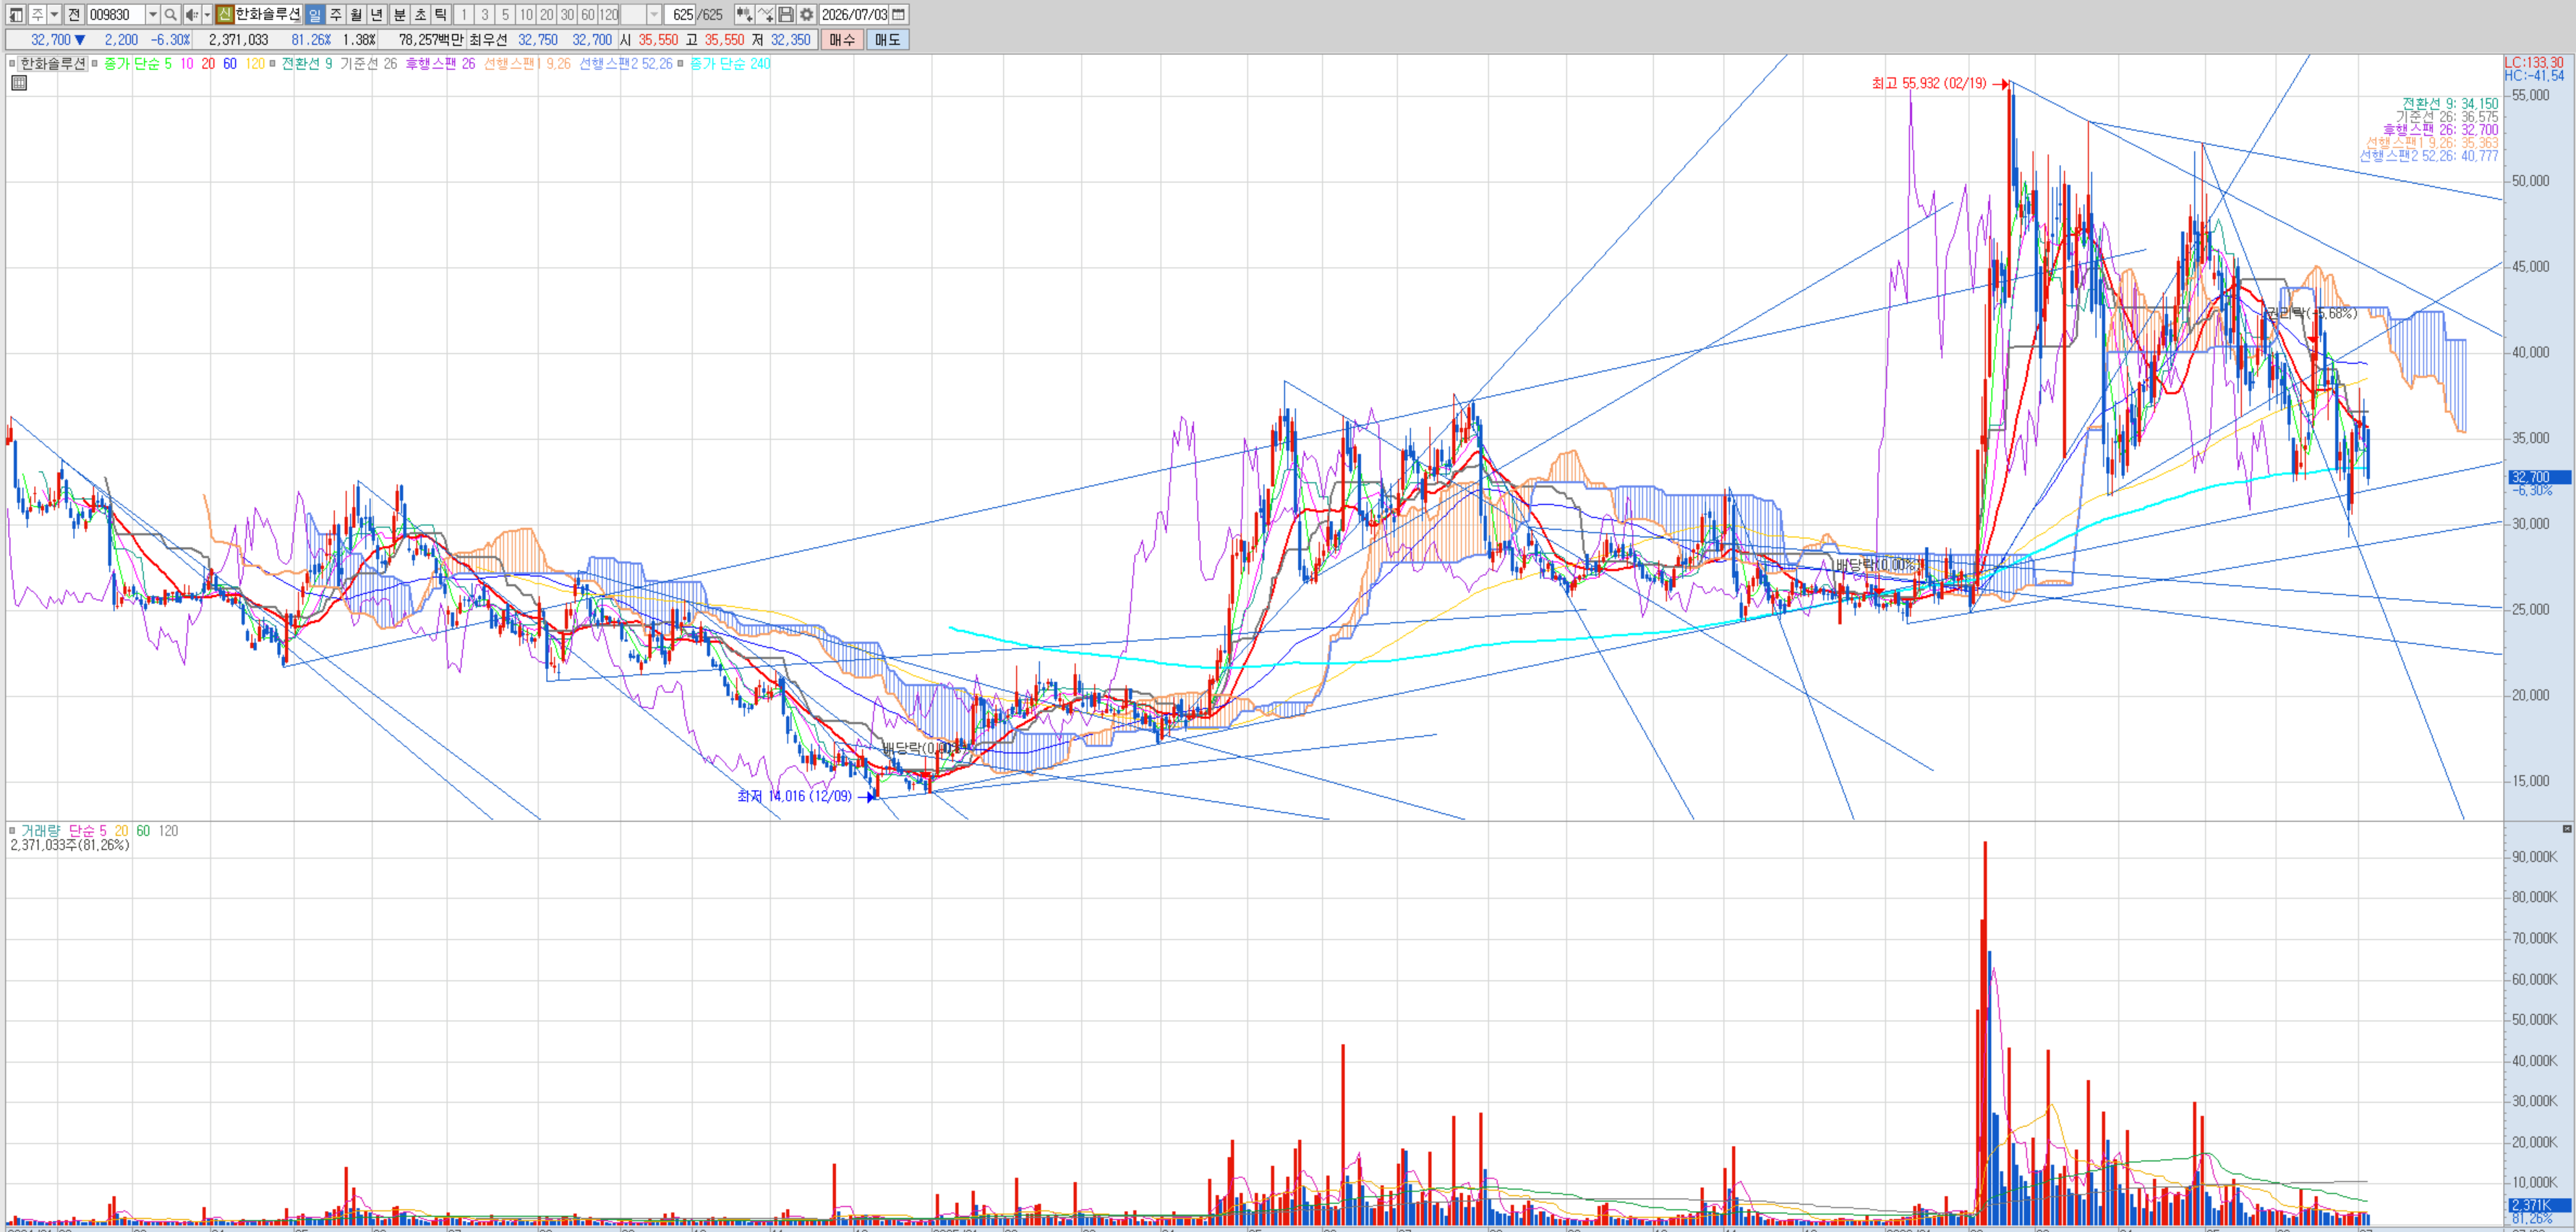Toggle square marker before 종가 단순 moving averages
This screenshot has width=2576, height=1232.
click(95, 63)
